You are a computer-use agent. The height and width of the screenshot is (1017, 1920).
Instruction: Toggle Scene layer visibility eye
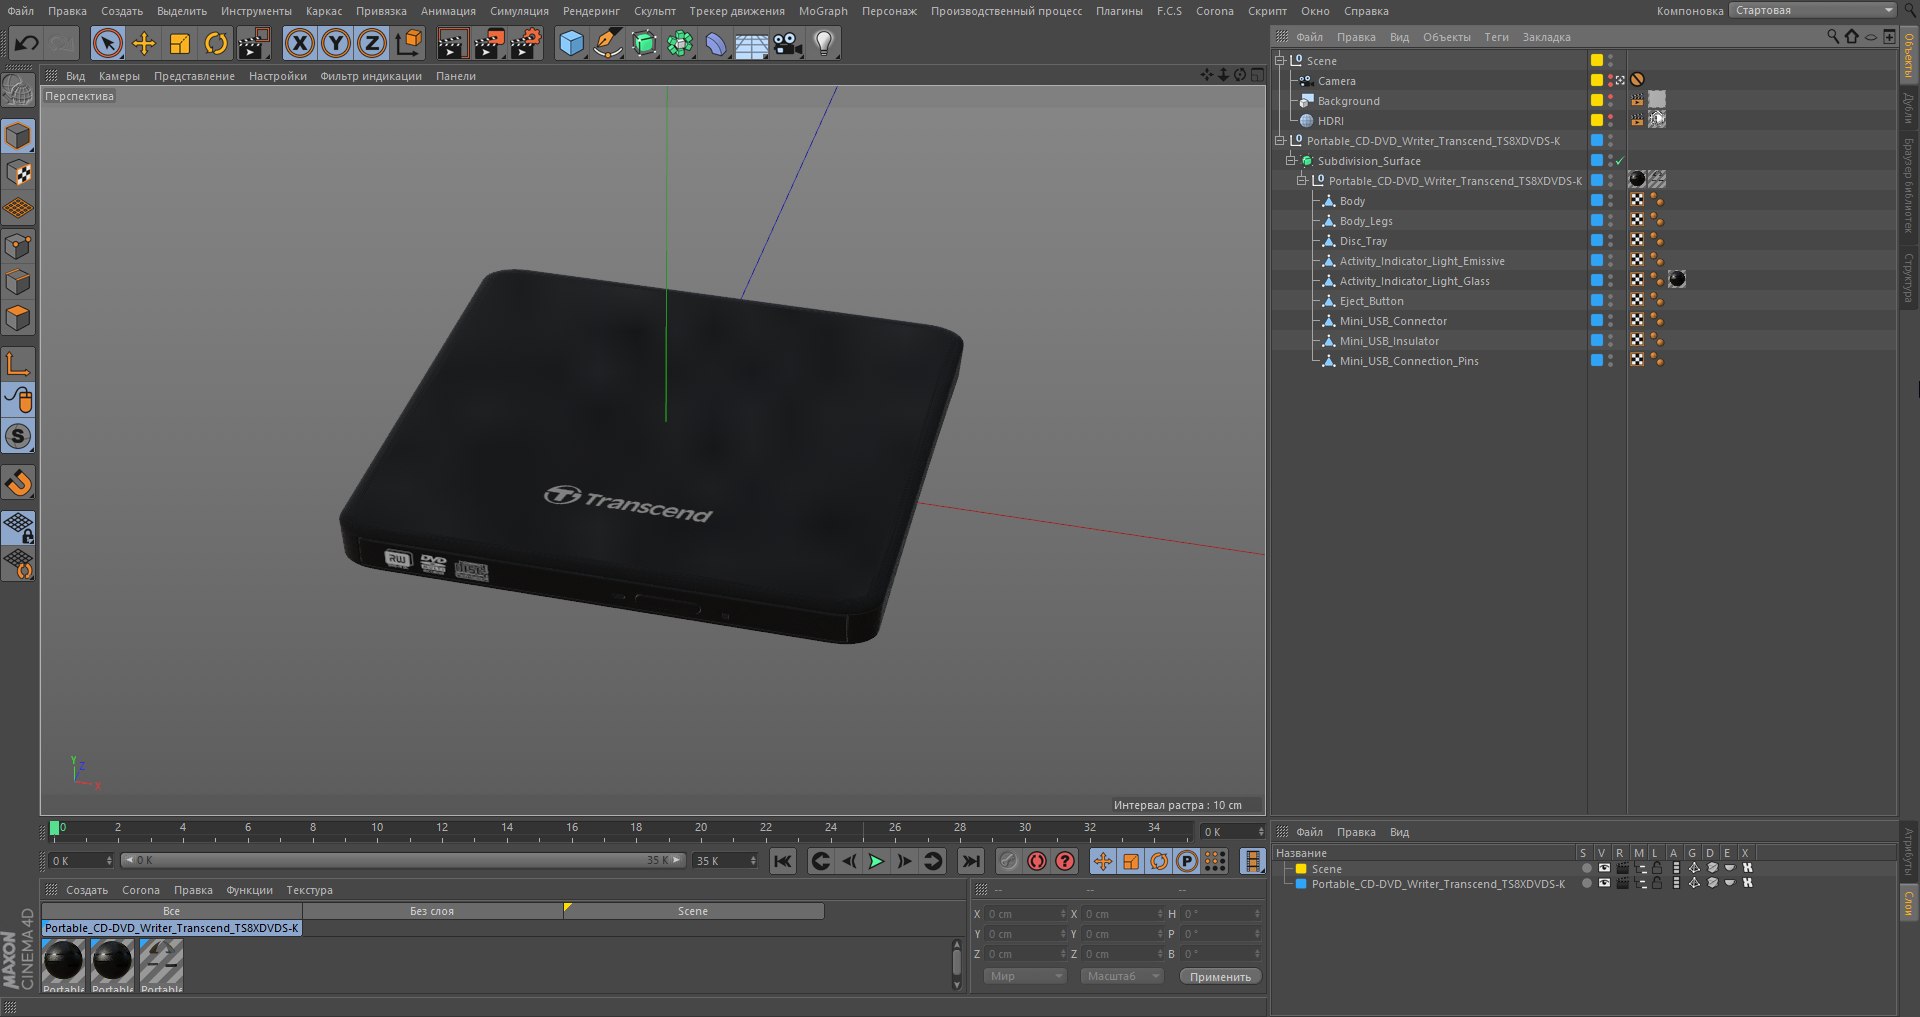click(x=1604, y=868)
